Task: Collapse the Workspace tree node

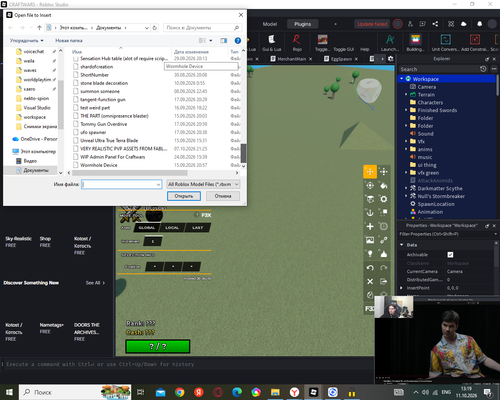Action: (x=402, y=79)
